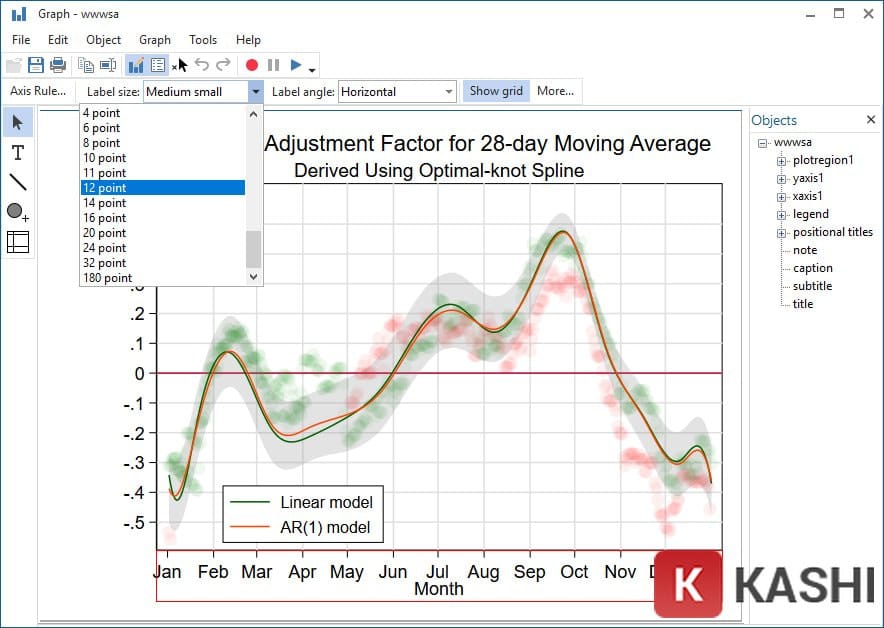The width and height of the screenshot is (884, 628).
Task: Click the Undo icon in the toolbar
Action: pyautogui.click(x=201, y=64)
